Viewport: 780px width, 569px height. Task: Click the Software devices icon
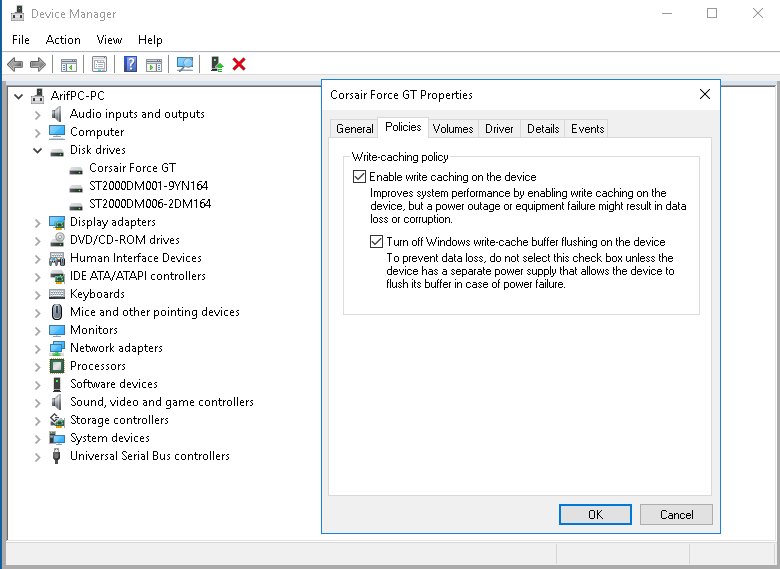point(57,384)
